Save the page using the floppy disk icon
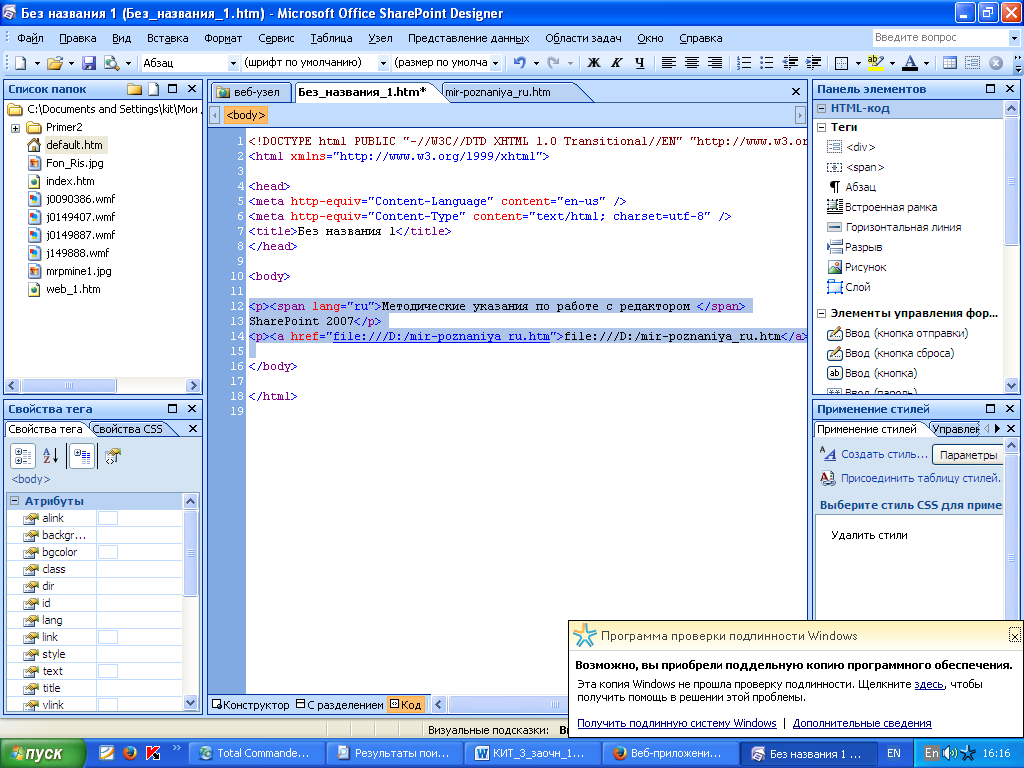The height and width of the screenshot is (768, 1024). pyautogui.click(x=89, y=63)
